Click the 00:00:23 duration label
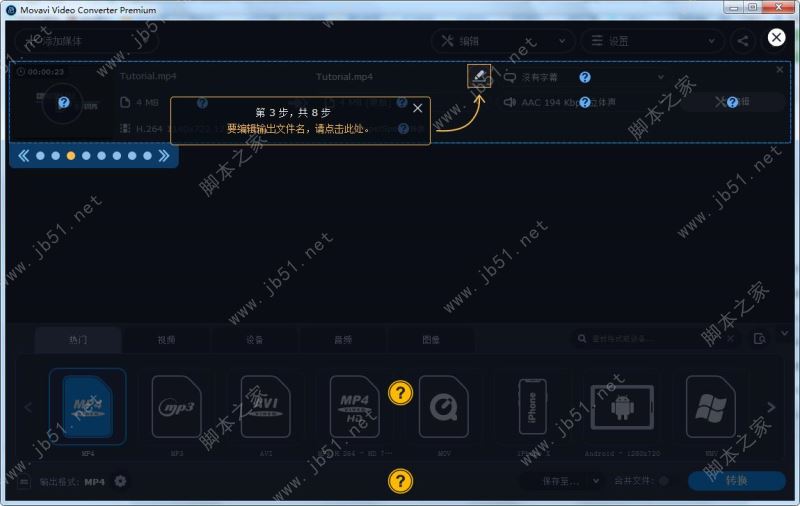Screen dimensions: 800x506 click(41, 72)
